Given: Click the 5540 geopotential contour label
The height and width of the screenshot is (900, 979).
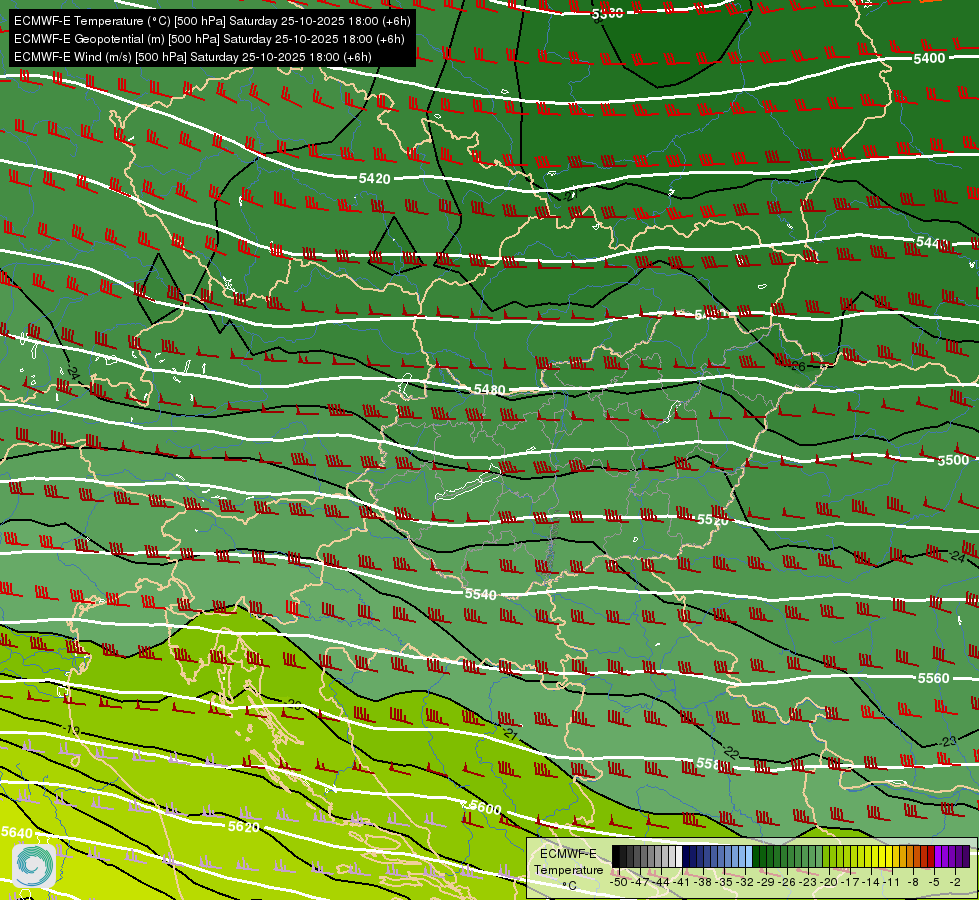Looking at the screenshot, I should pyautogui.click(x=481, y=594).
